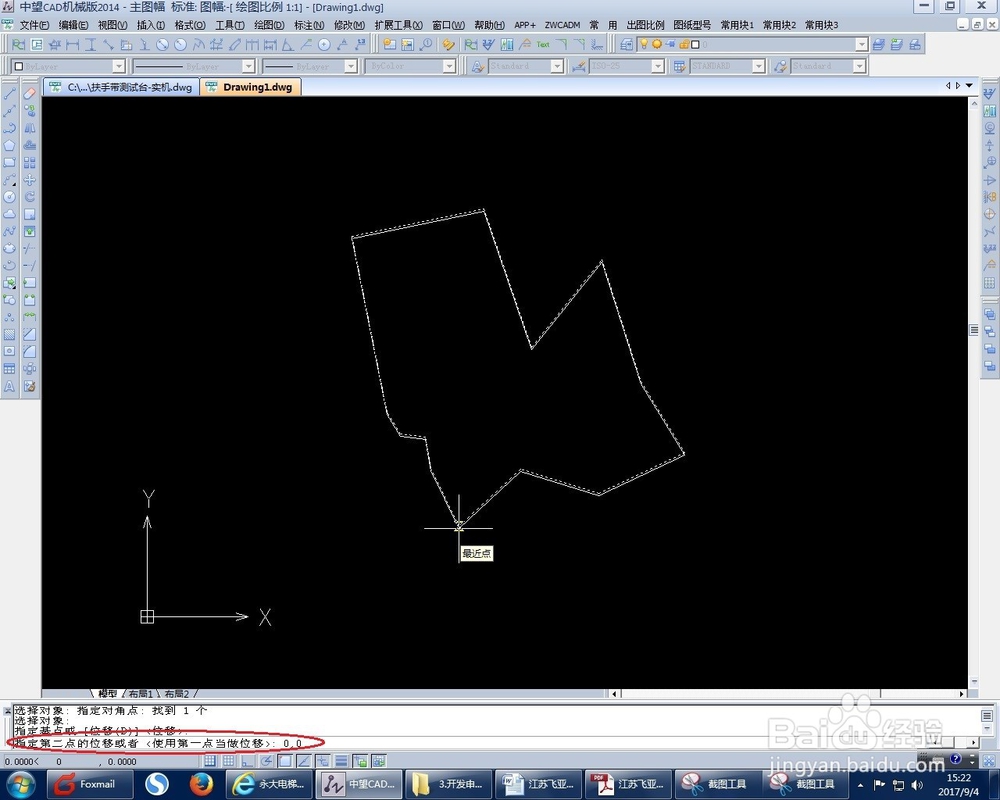Viewport: 1000px width, 800px height.
Task: Choose the Array tool
Action: 29,163
